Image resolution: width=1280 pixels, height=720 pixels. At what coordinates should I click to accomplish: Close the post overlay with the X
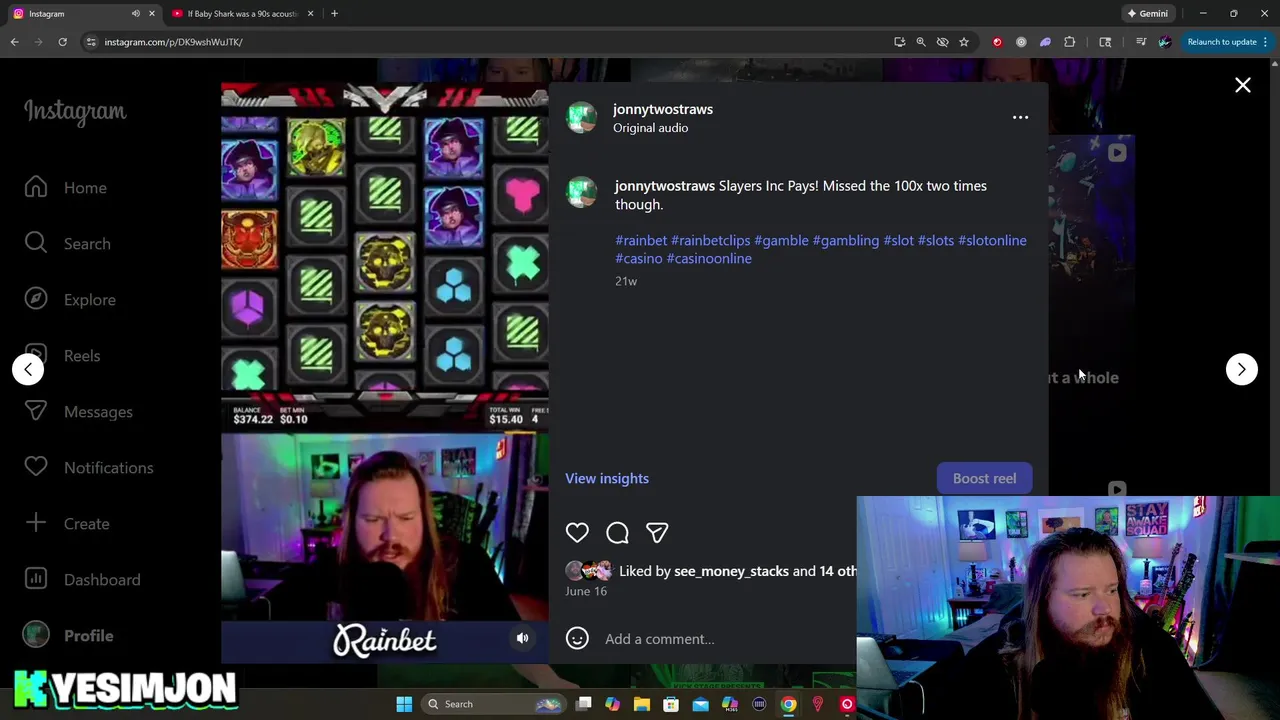tap(1242, 86)
